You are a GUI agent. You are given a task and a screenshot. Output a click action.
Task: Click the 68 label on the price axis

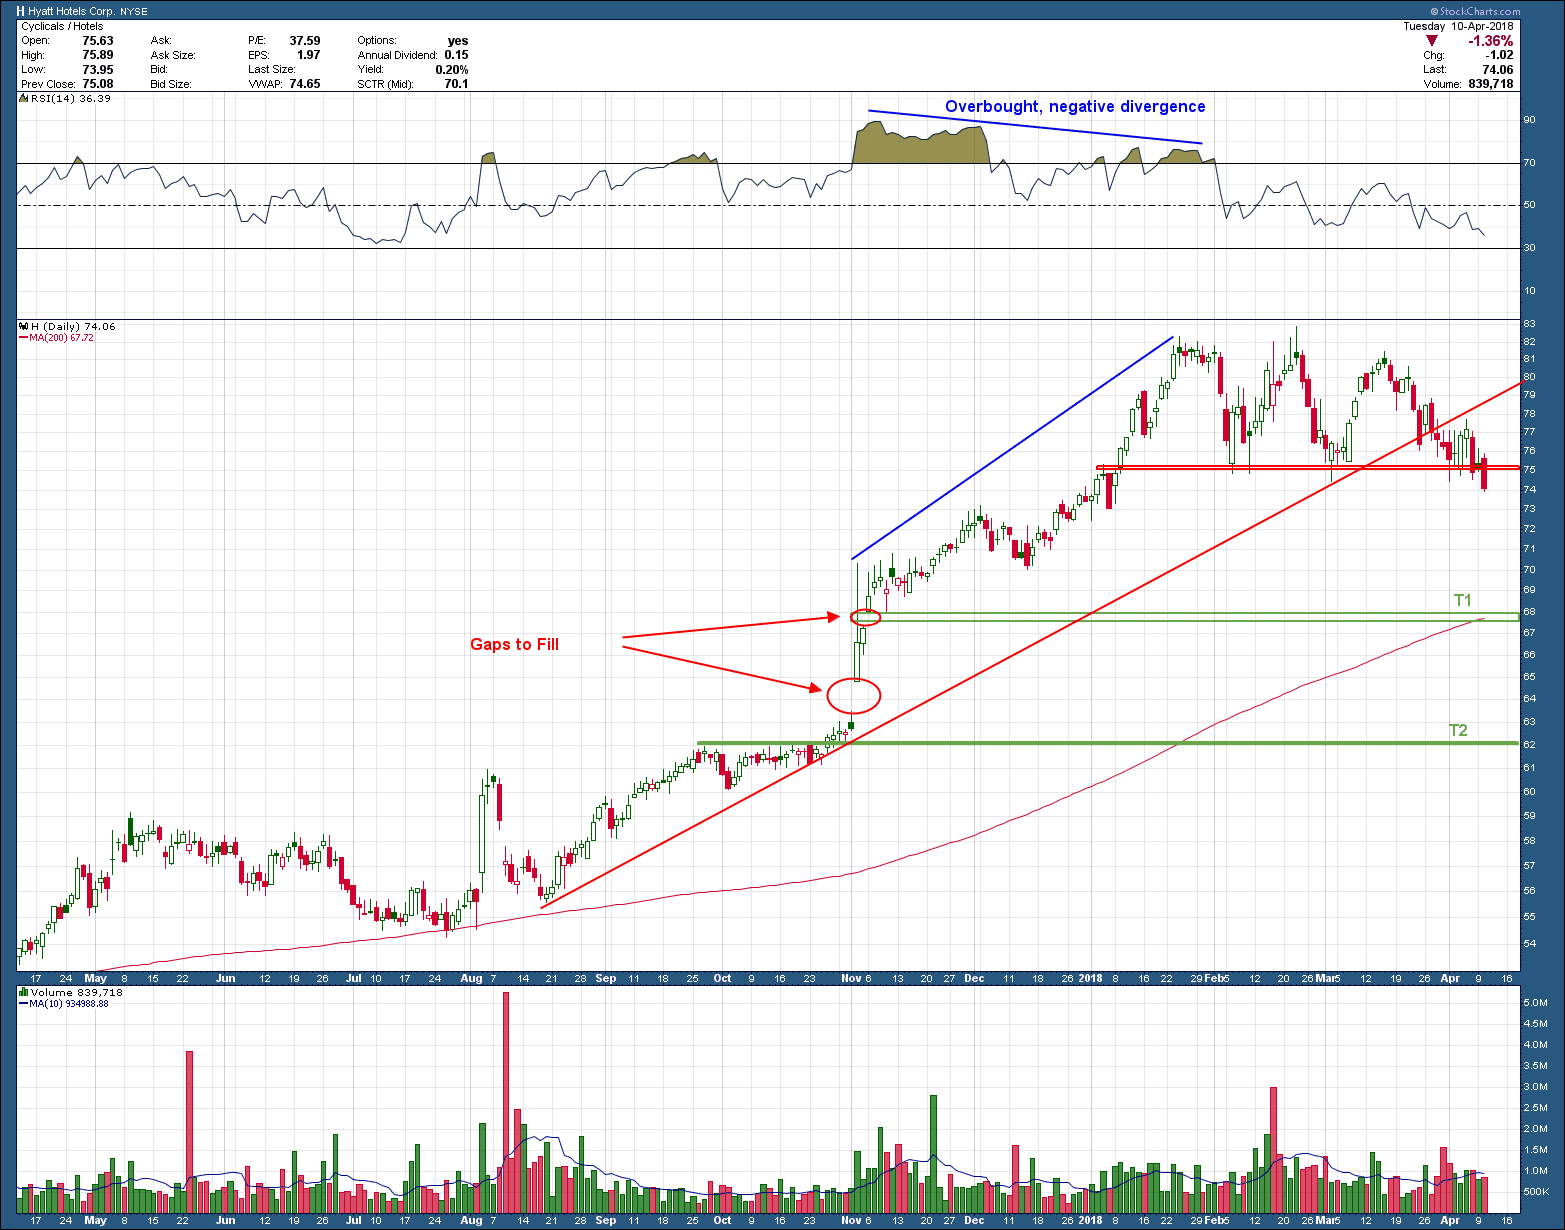1530,612
